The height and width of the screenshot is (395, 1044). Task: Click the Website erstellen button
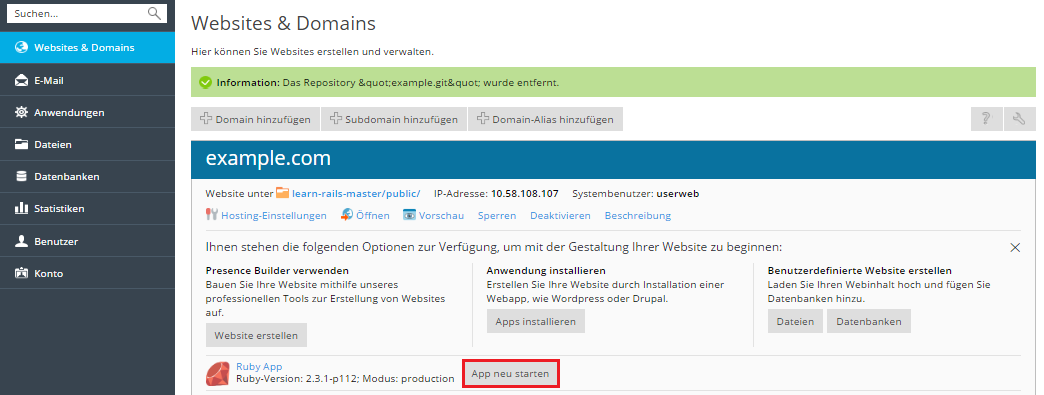coord(256,335)
